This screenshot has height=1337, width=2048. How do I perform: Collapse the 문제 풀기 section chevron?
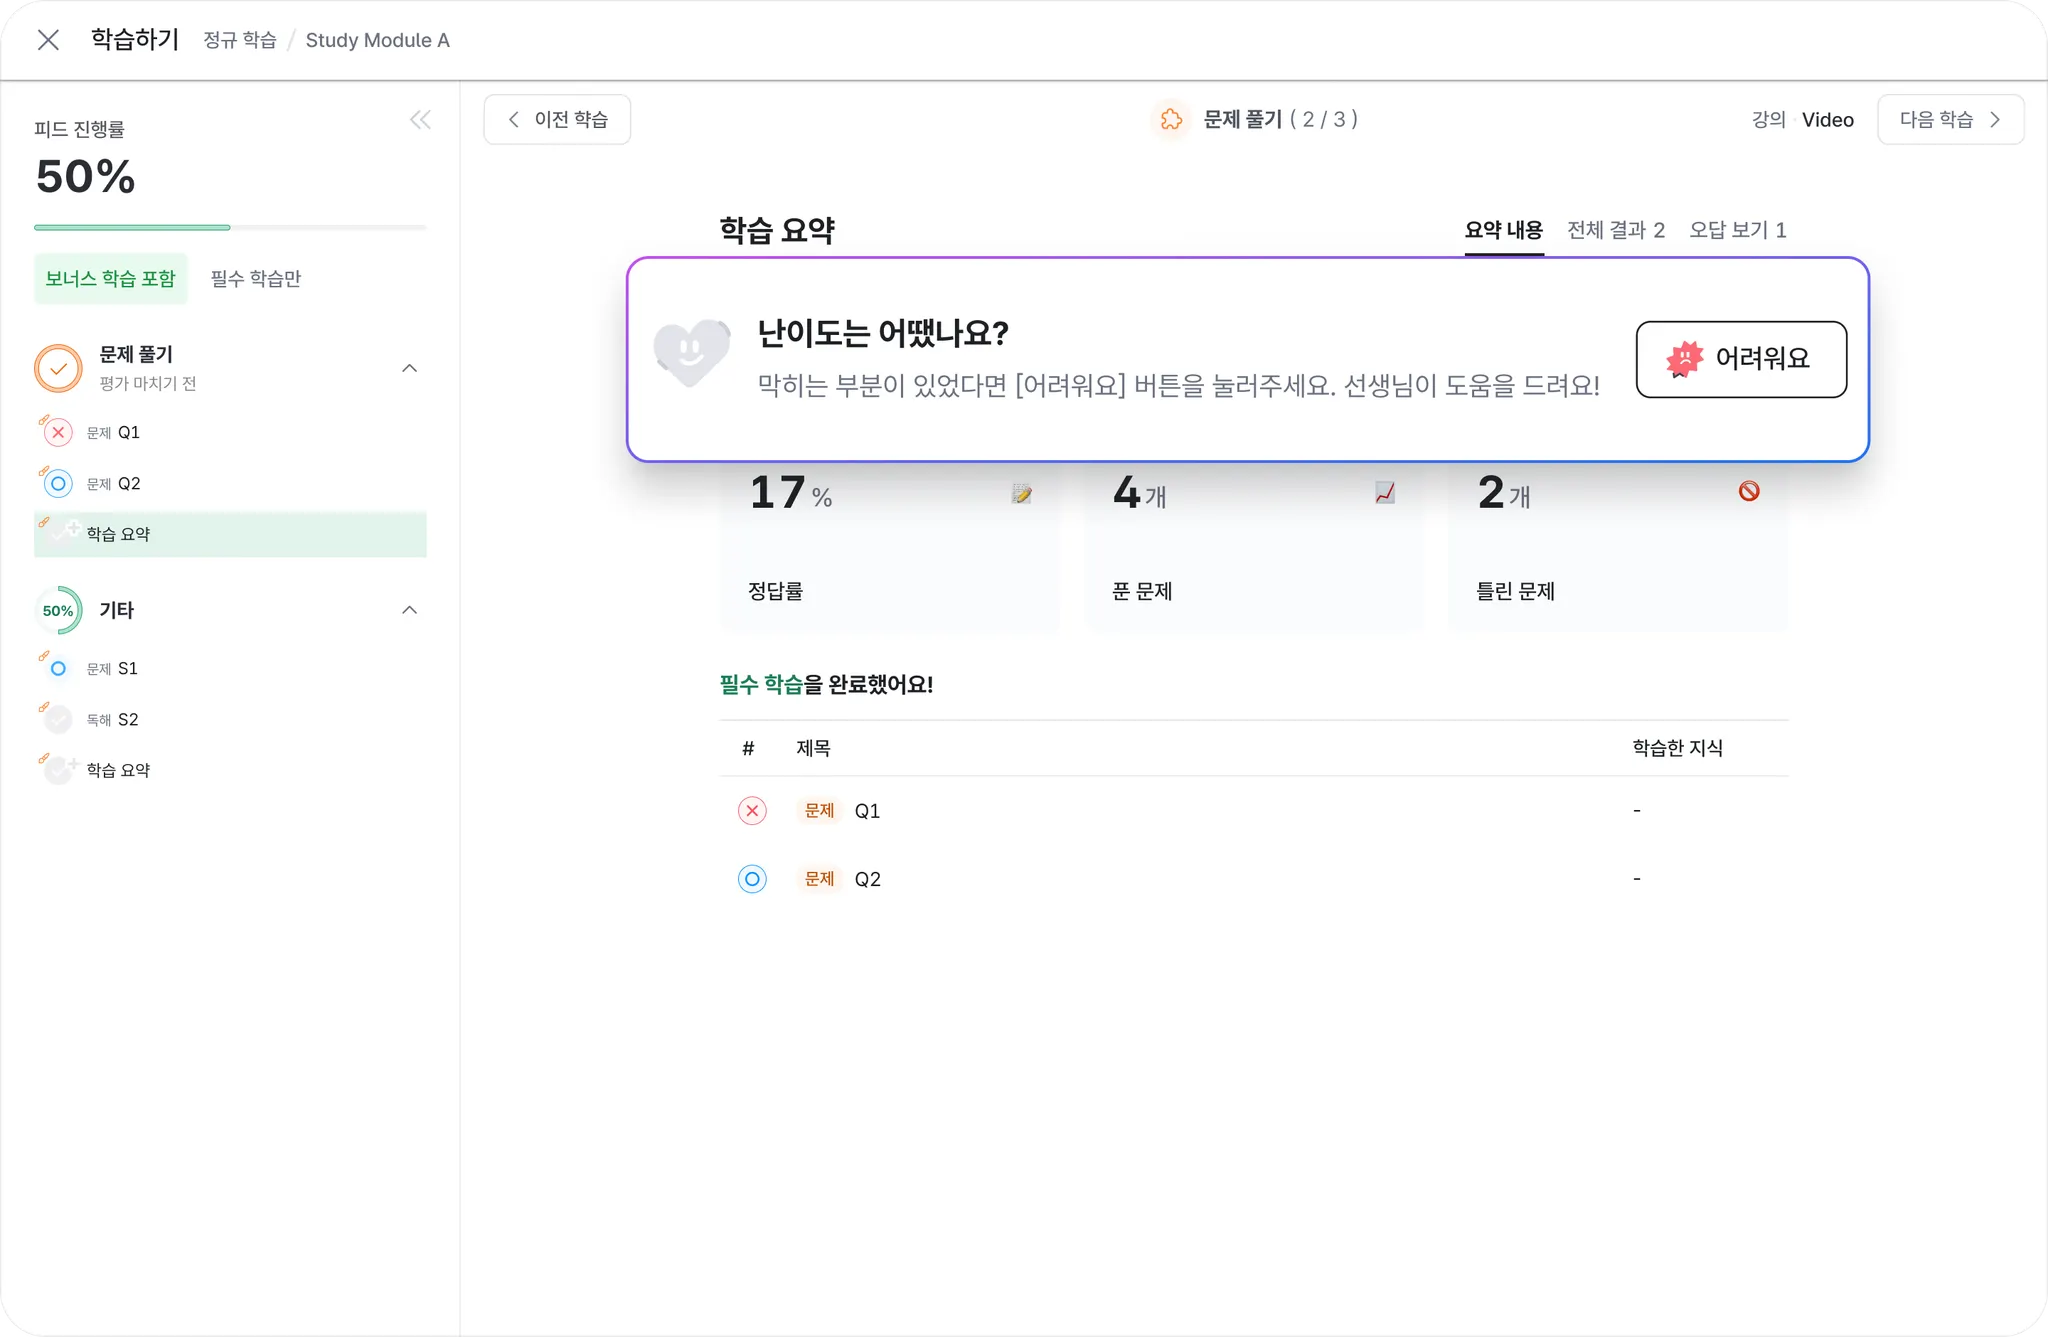409,368
